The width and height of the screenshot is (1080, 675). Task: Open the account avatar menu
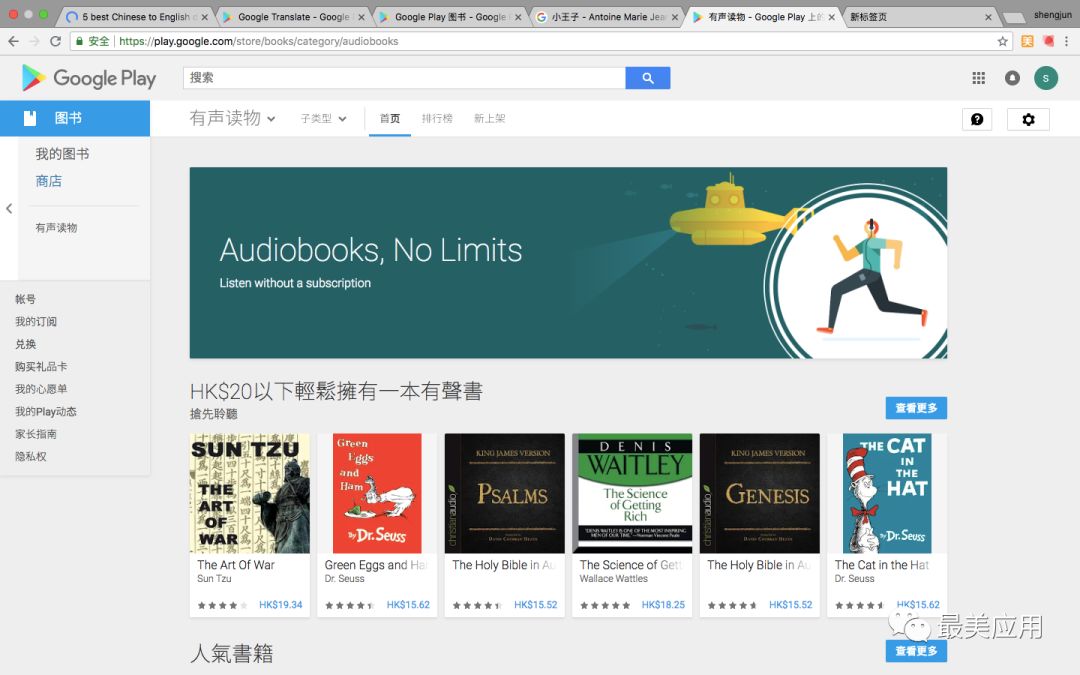[1045, 78]
